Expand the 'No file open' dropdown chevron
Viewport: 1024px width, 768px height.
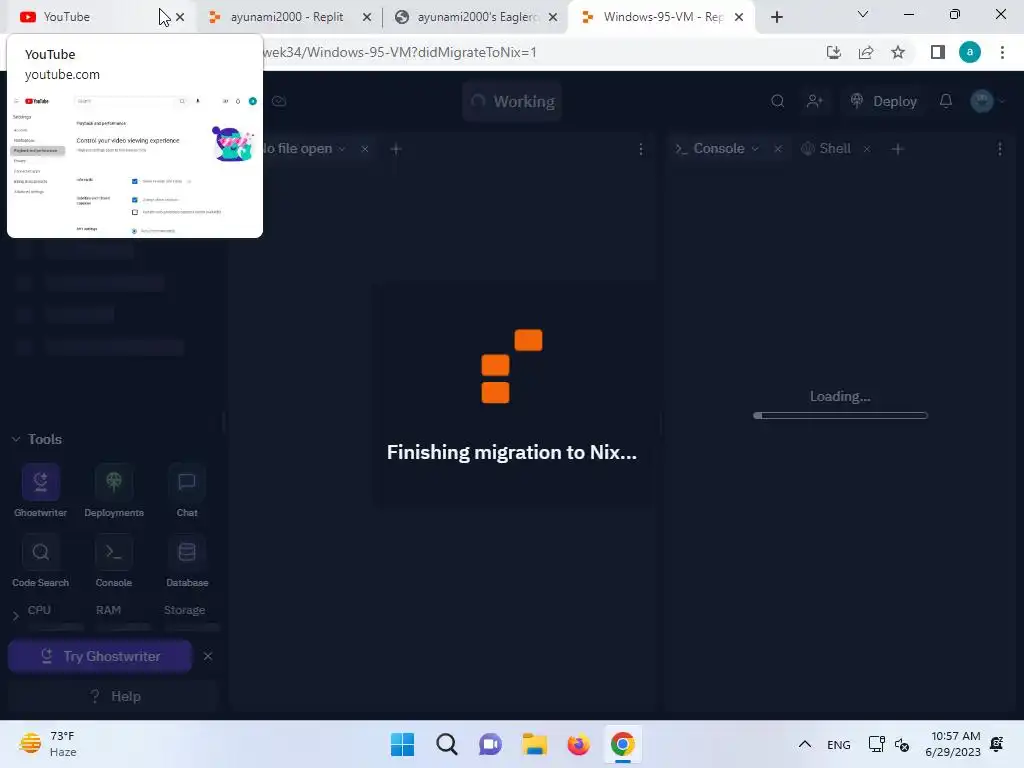tap(342, 149)
